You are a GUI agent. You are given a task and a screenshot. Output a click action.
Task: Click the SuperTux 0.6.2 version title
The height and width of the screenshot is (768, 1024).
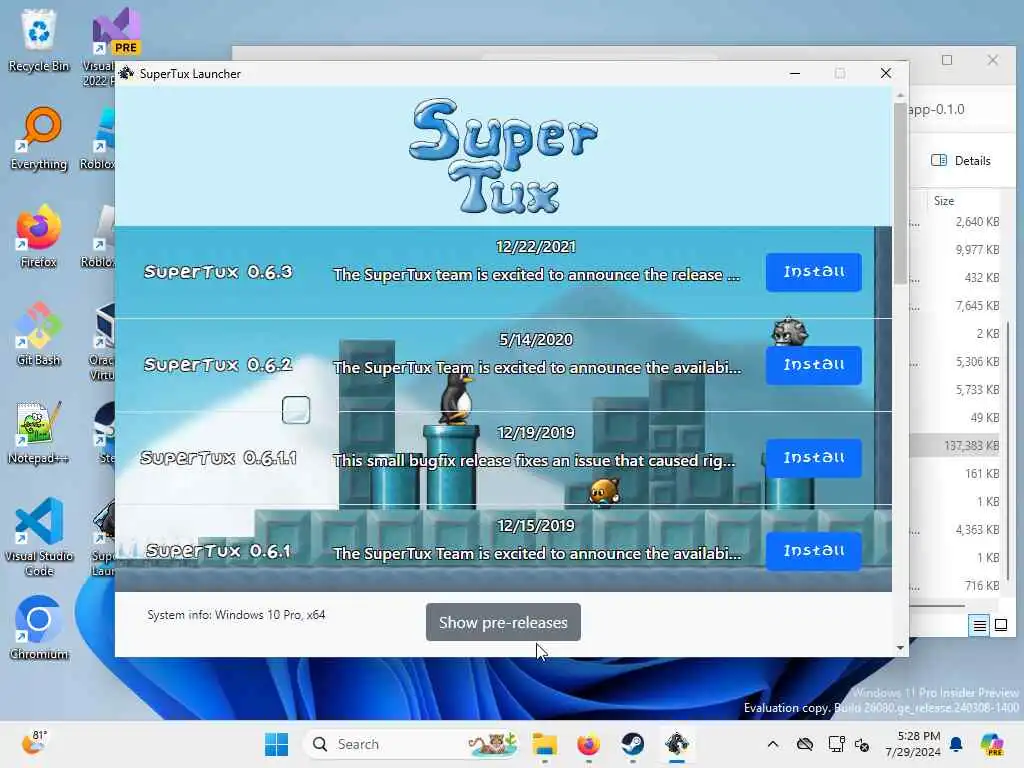coord(218,365)
